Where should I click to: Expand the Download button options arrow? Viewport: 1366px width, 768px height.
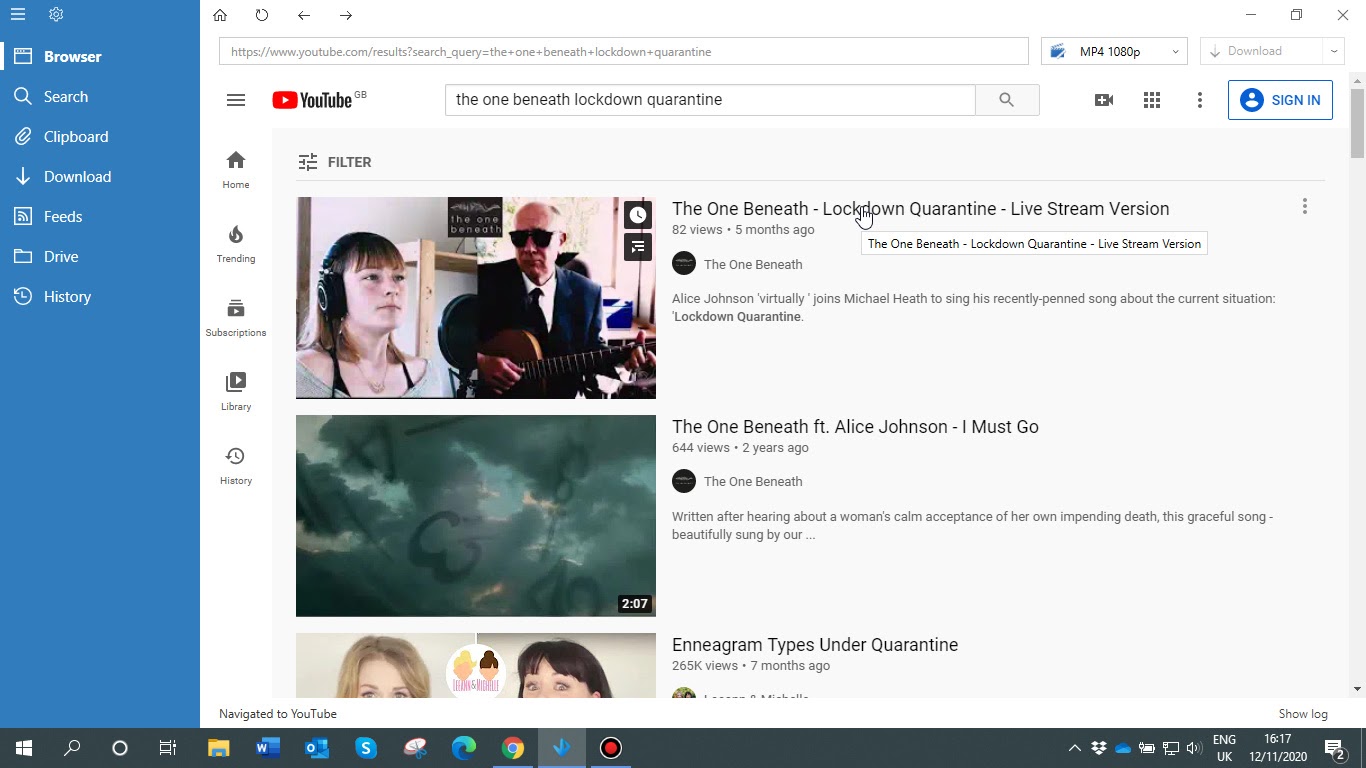click(1333, 51)
